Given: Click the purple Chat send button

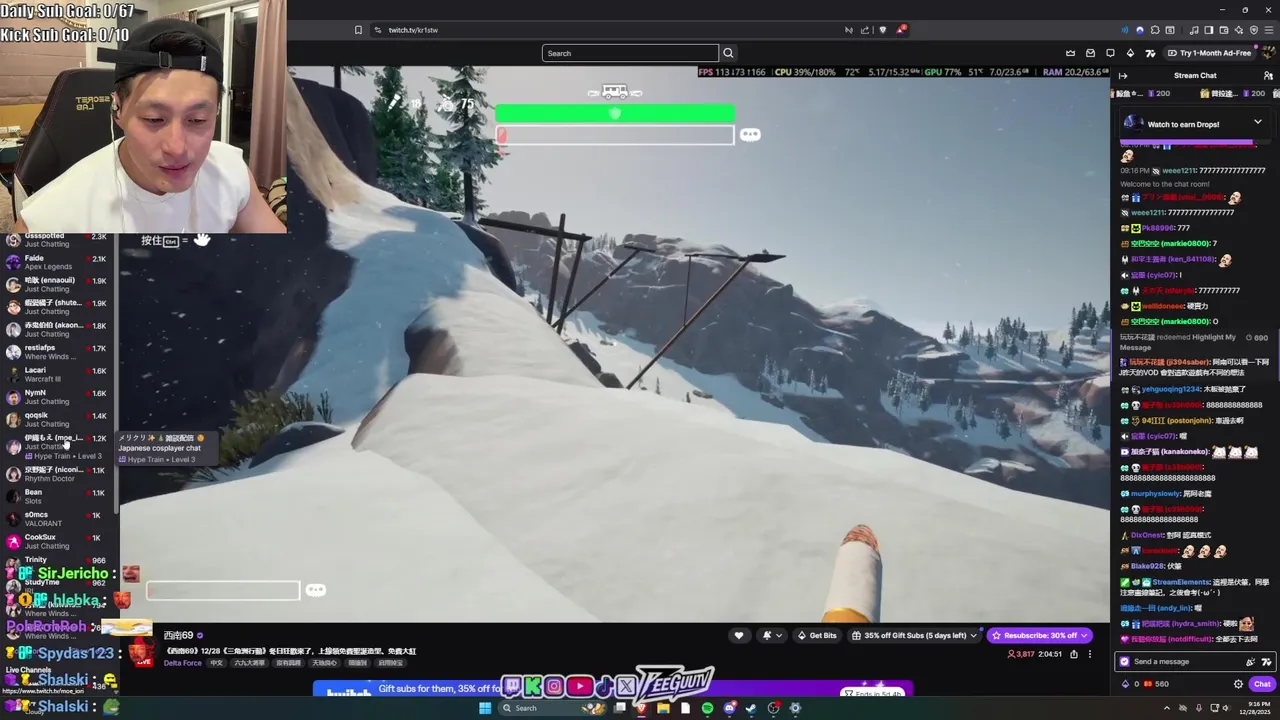Looking at the screenshot, I should (x=1262, y=684).
